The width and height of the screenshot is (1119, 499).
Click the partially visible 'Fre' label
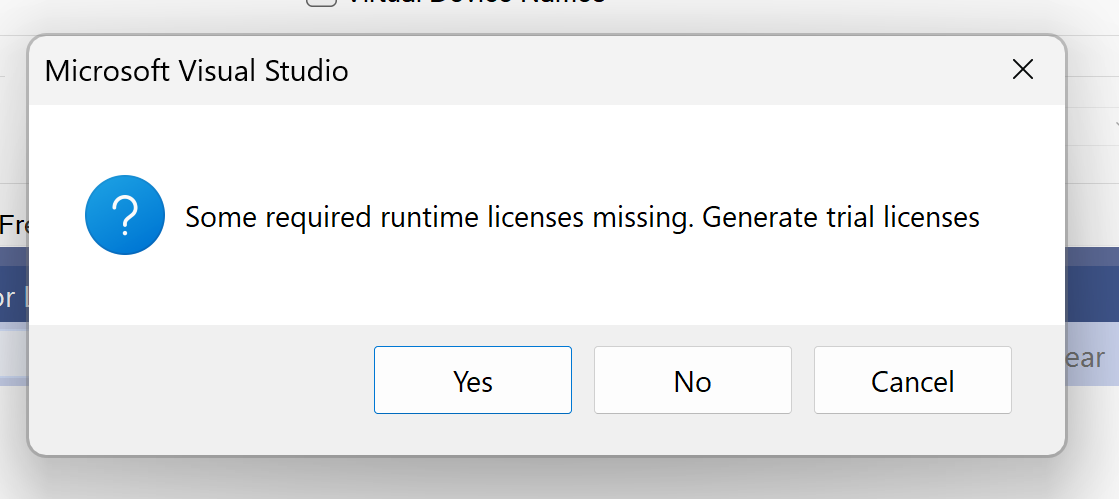(x=13, y=225)
